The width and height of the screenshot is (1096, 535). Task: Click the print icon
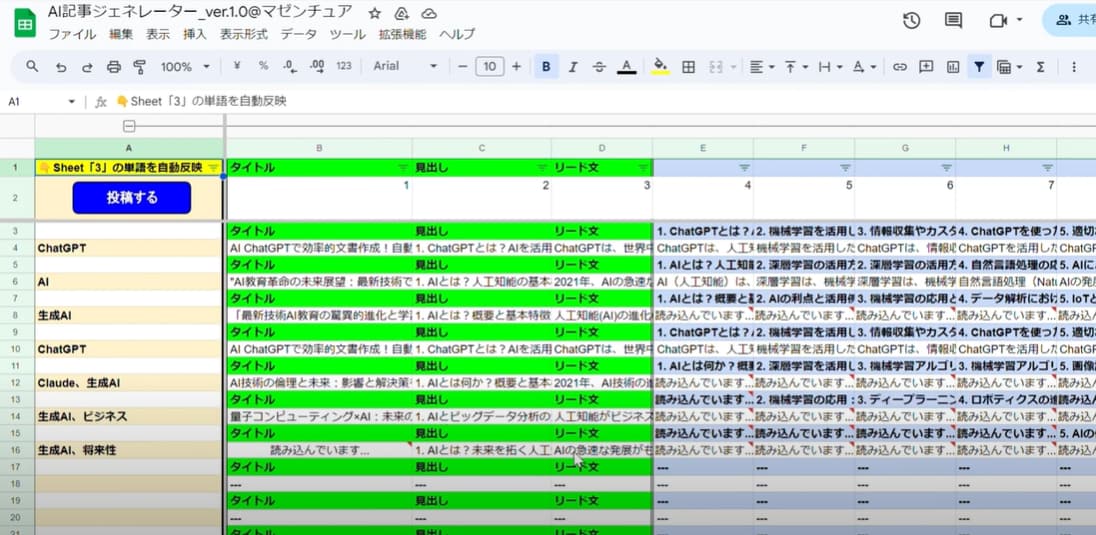pyautogui.click(x=114, y=66)
